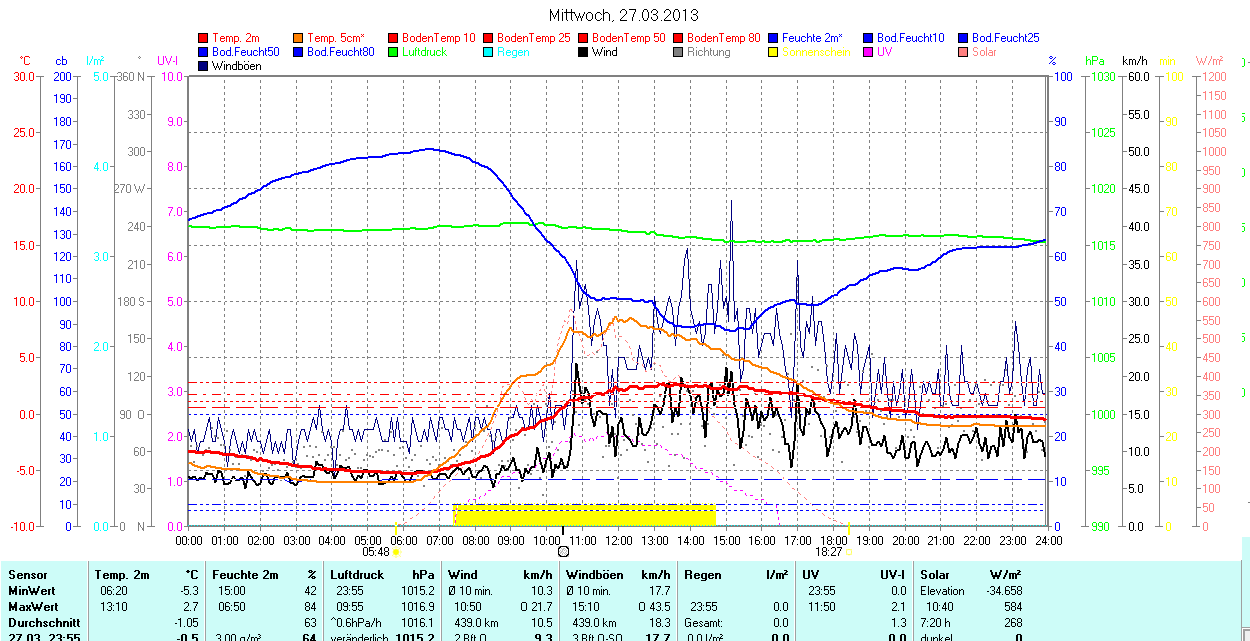Click the dark Windböen legend square
1250x641 pixels.
(x=204, y=66)
